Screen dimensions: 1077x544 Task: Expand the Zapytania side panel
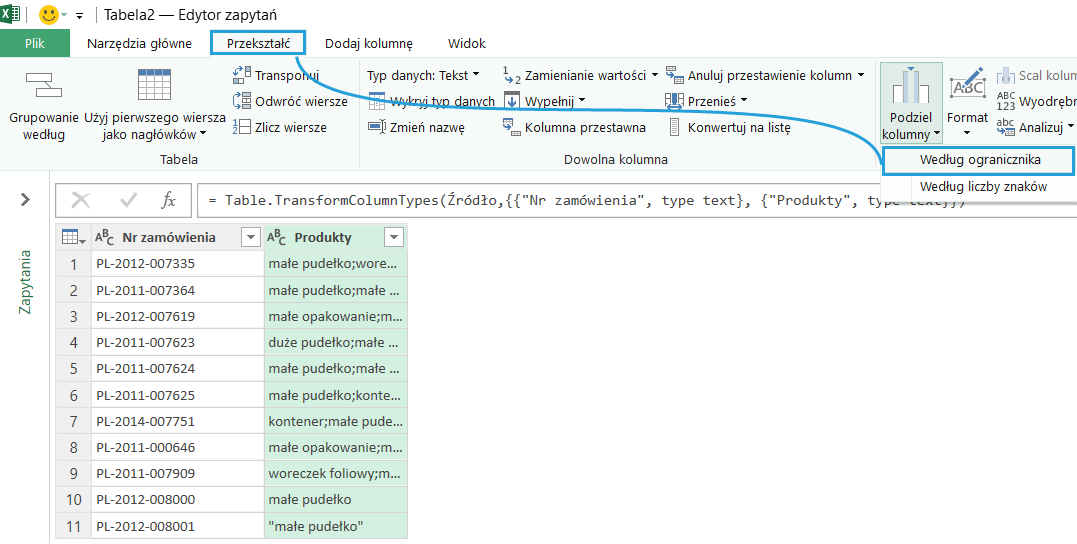click(25, 200)
